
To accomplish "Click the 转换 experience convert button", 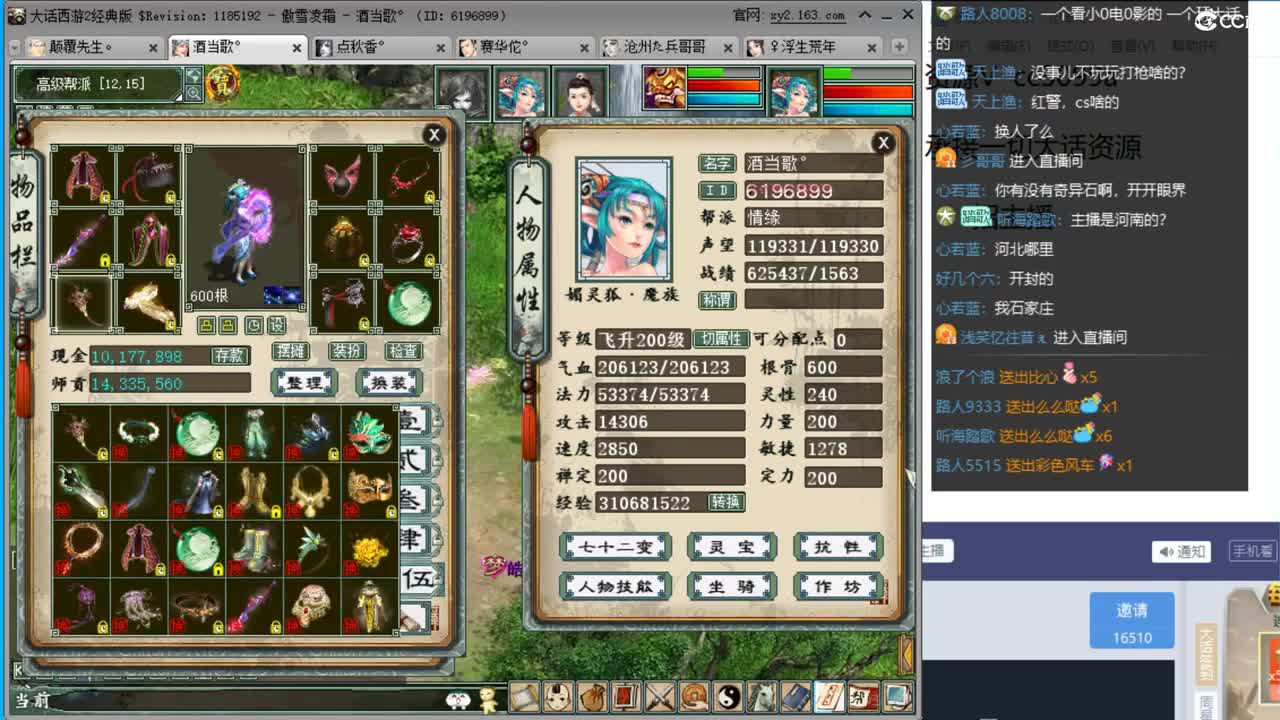I will [726, 502].
